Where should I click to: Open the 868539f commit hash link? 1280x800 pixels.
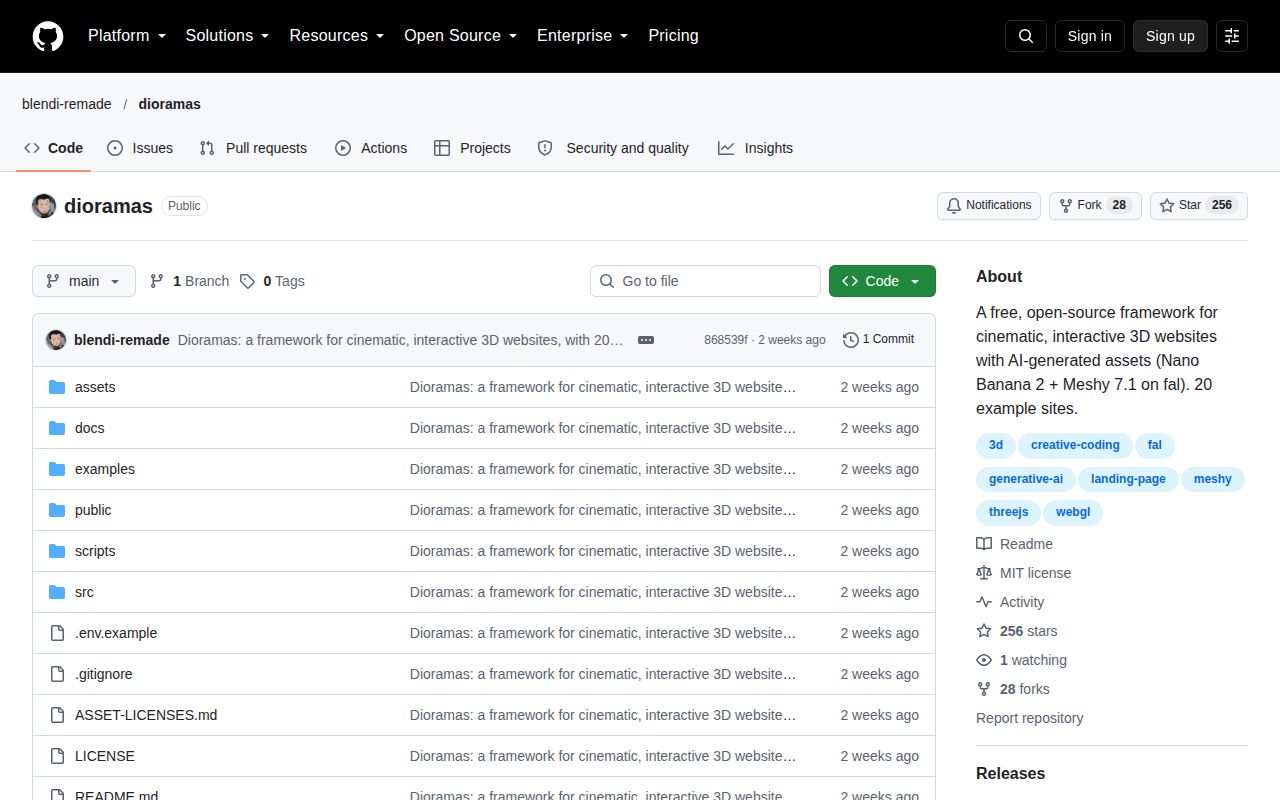pyautogui.click(x=725, y=340)
